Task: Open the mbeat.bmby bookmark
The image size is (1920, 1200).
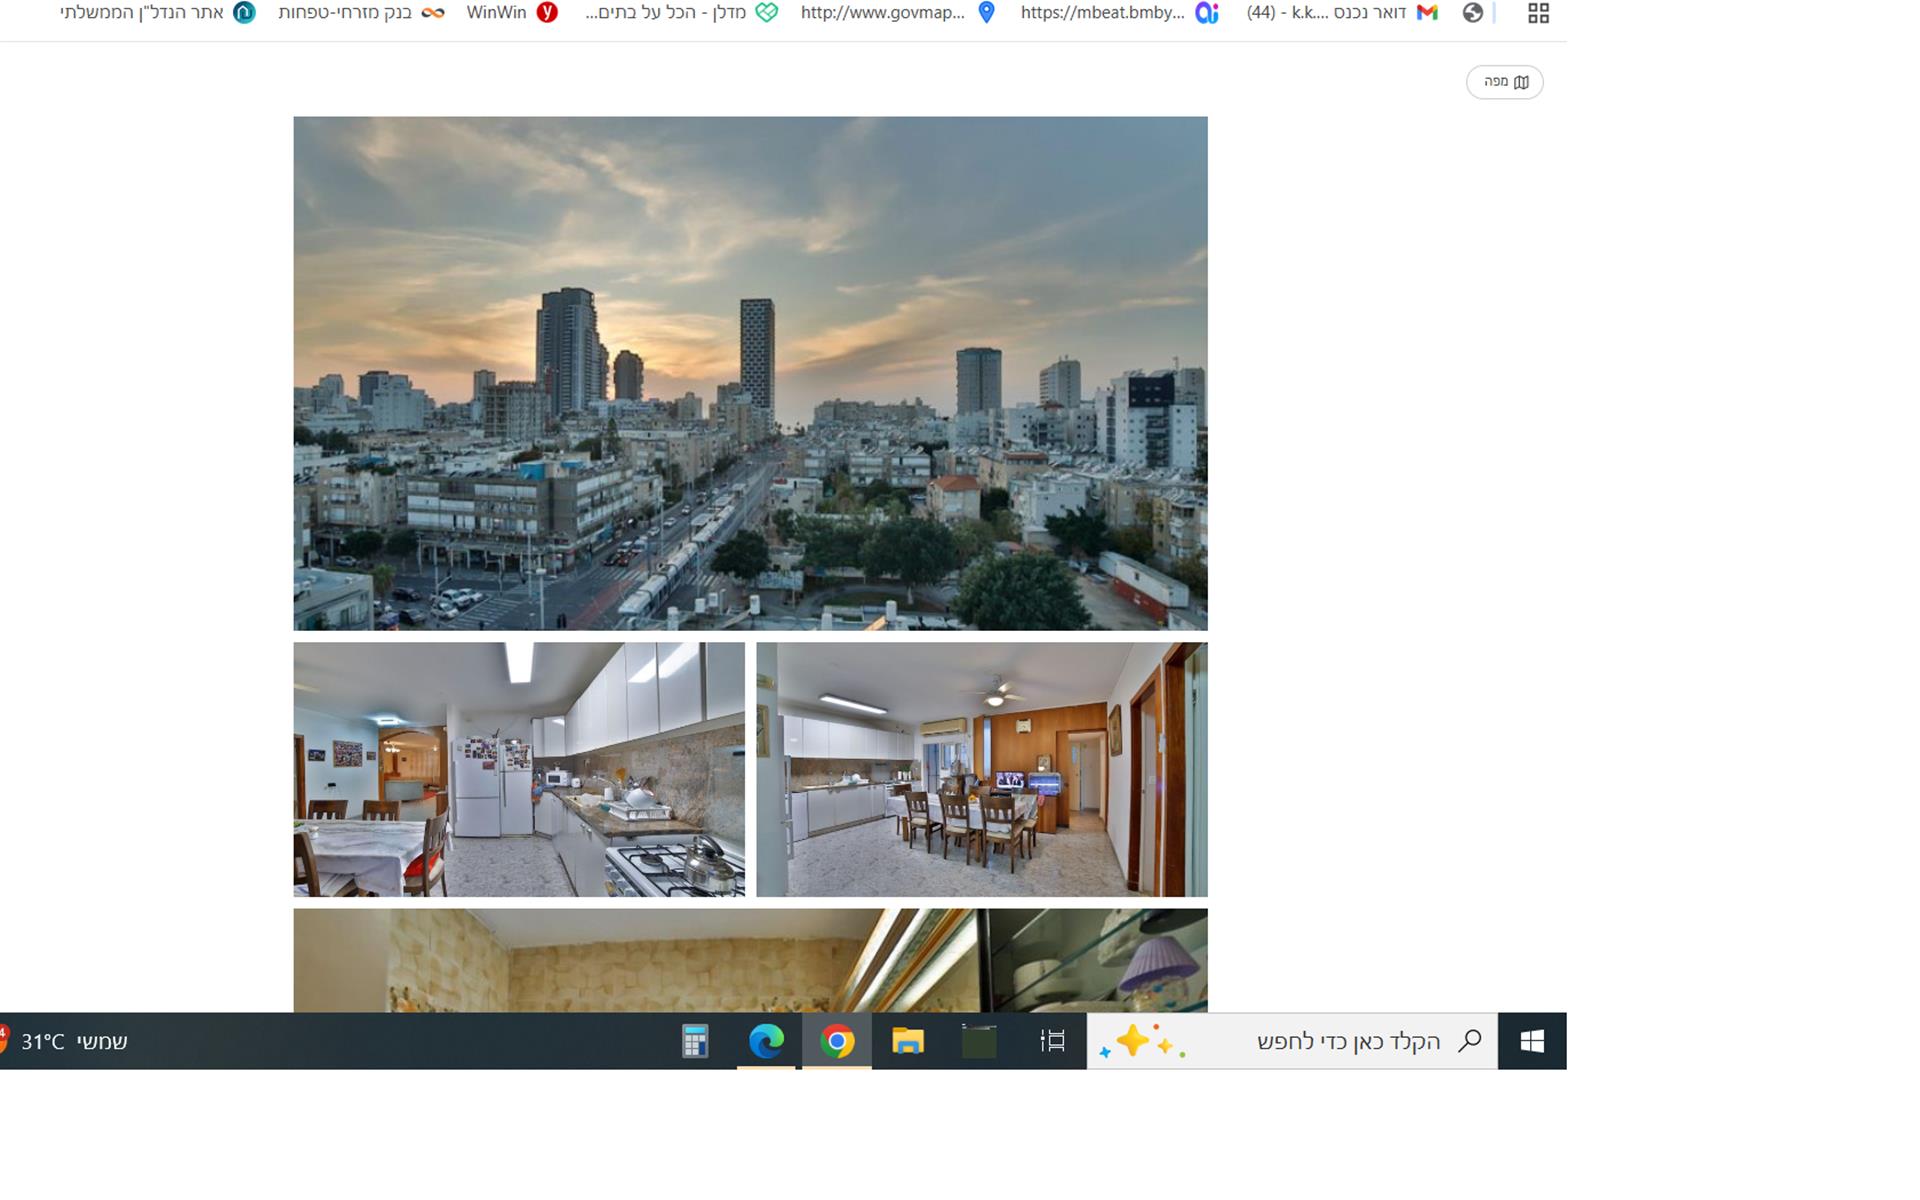Action: pos(1118,13)
